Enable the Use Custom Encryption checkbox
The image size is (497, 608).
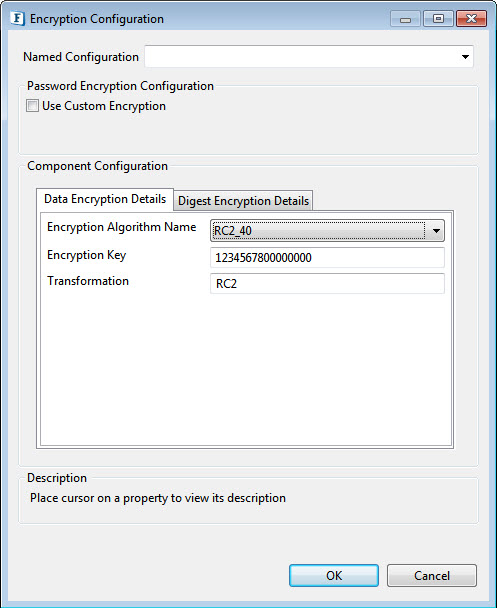(x=32, y=106)
